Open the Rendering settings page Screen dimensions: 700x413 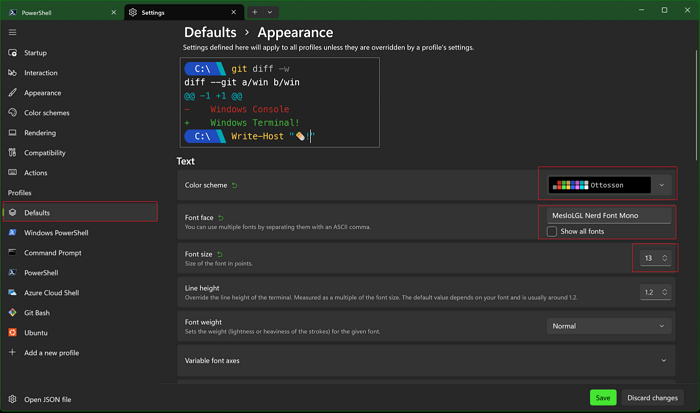(x=80, y=133)
